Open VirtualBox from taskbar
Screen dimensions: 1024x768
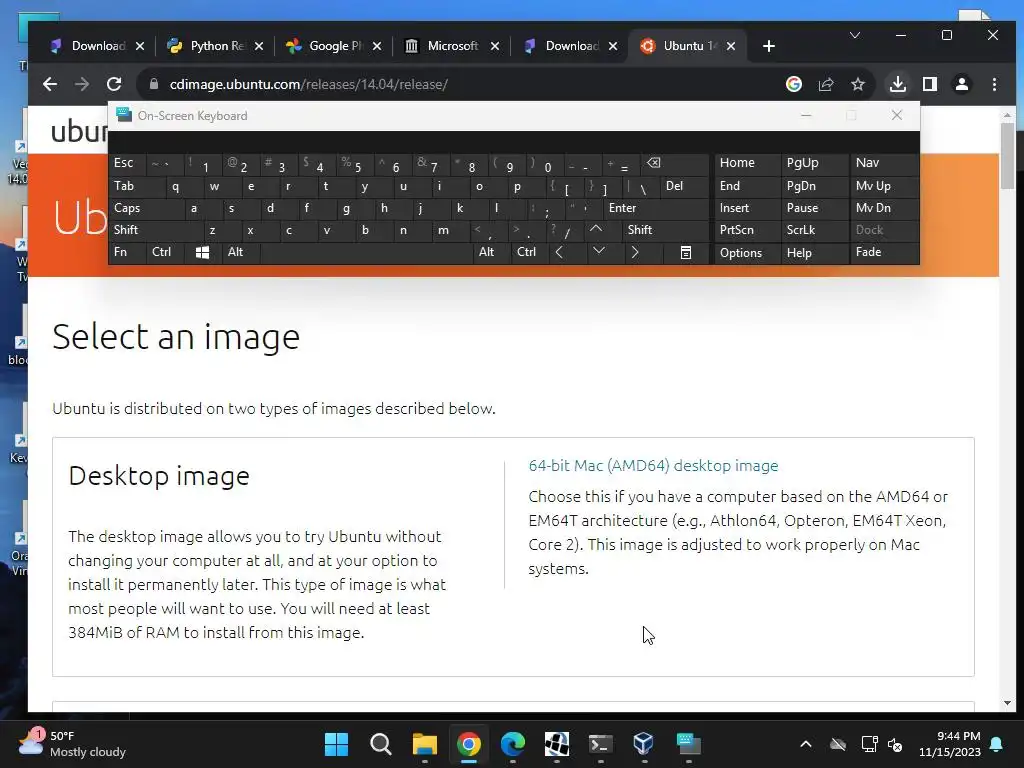pyautogui.click(x=643, y=744)
